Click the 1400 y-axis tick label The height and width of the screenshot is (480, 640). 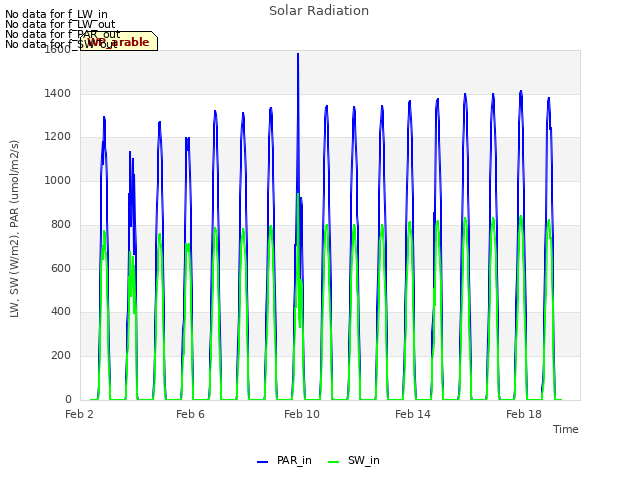tap(58, 93)
